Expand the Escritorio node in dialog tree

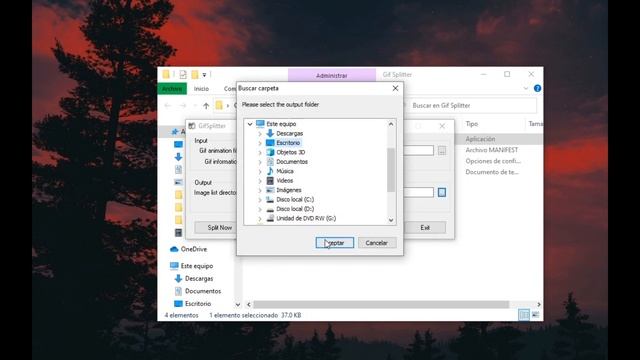260,143
